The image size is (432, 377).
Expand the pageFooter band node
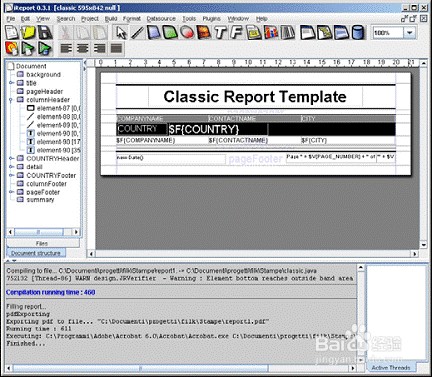[11, 192]
